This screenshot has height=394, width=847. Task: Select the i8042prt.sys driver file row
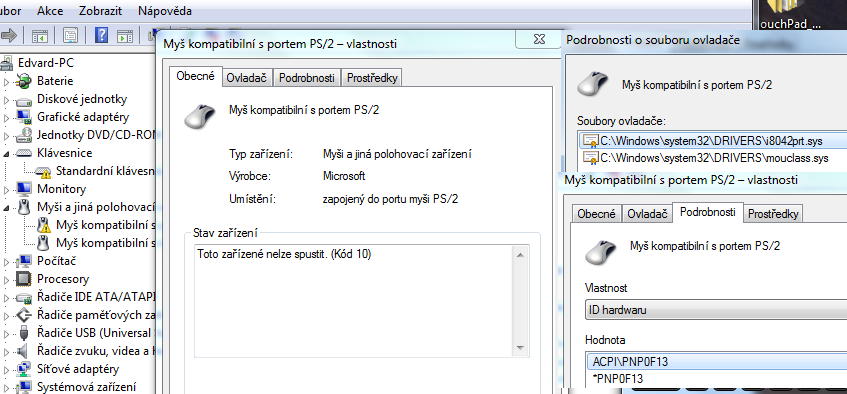pyautogui.click(x=713, y=141)
